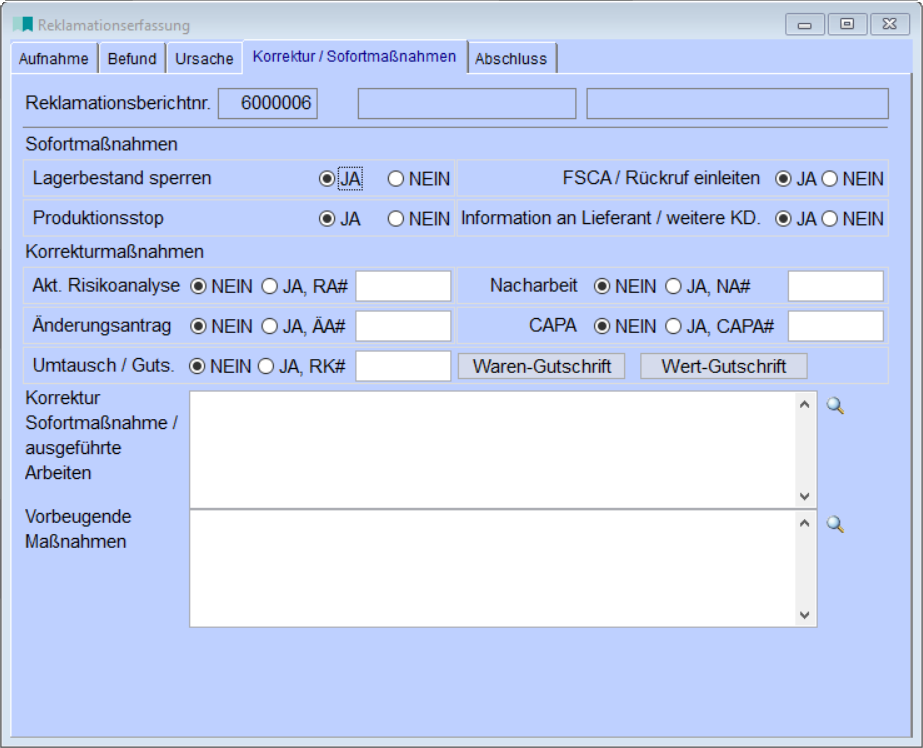Click the Reklamationserfassung window title icon

pos(23,25)
